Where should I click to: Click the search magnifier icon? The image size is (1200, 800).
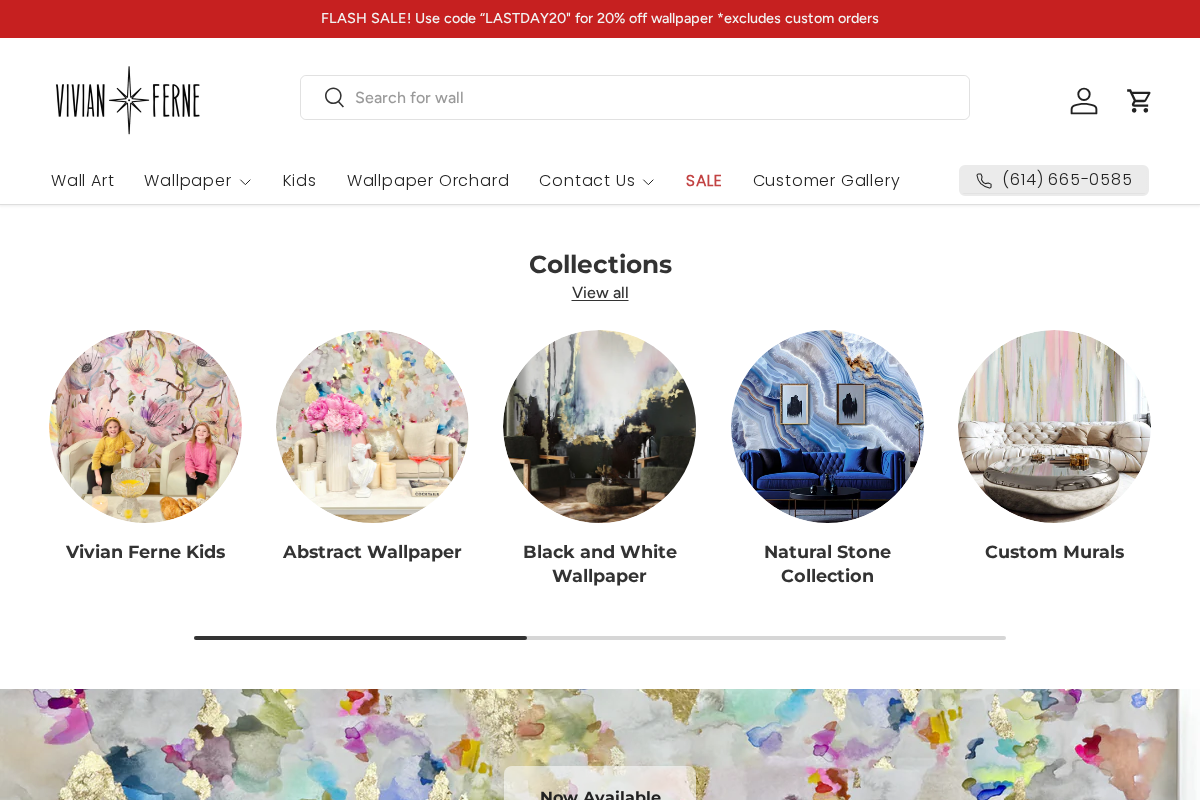tap(334, 97)
